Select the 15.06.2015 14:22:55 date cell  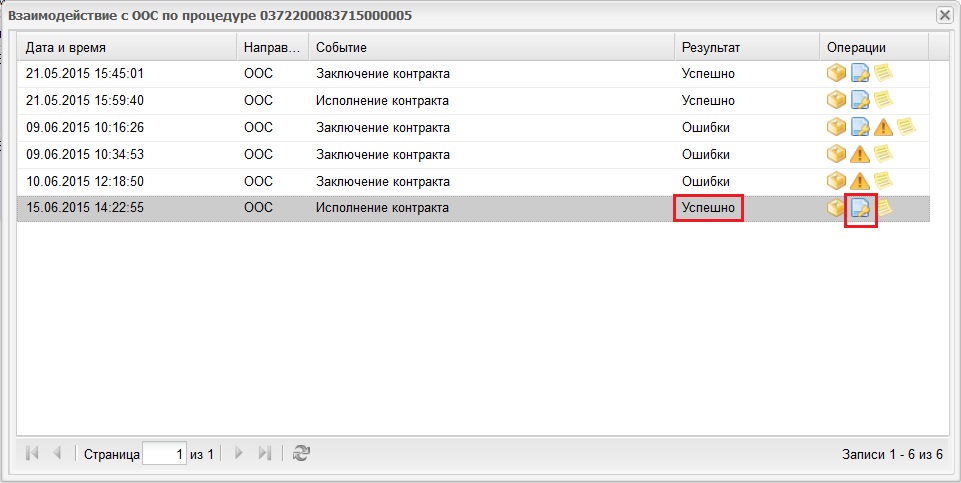click(85, 208)
